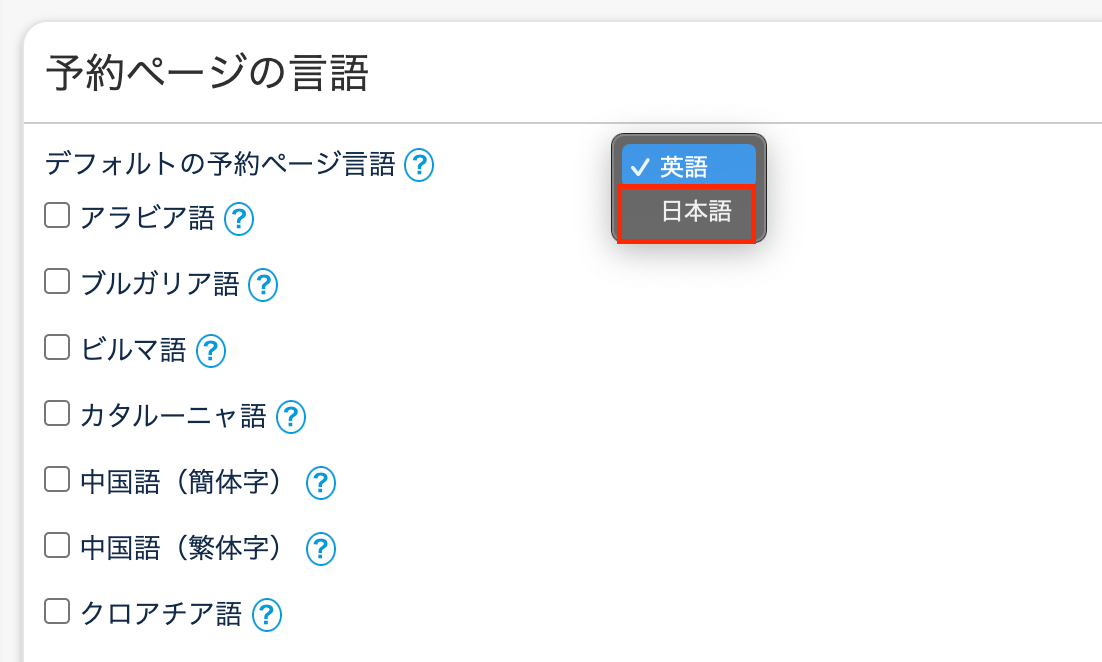Click the アラビア語 label text
Image resolution: width=1102 pixels, height=662 pixels.
(147, 217)
